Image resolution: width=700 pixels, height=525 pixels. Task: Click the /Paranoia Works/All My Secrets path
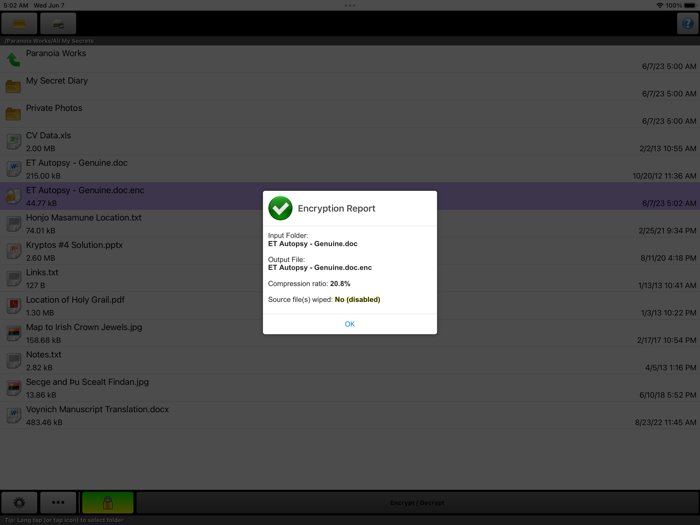click(x=49, y=41)
